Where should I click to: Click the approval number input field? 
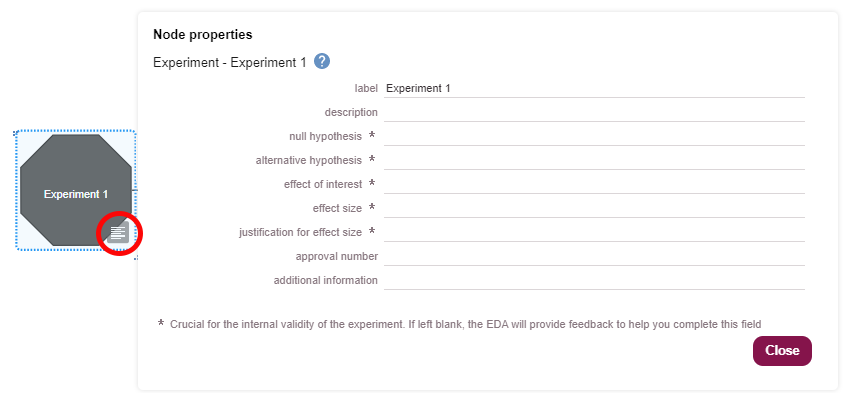tap(594, 257)
